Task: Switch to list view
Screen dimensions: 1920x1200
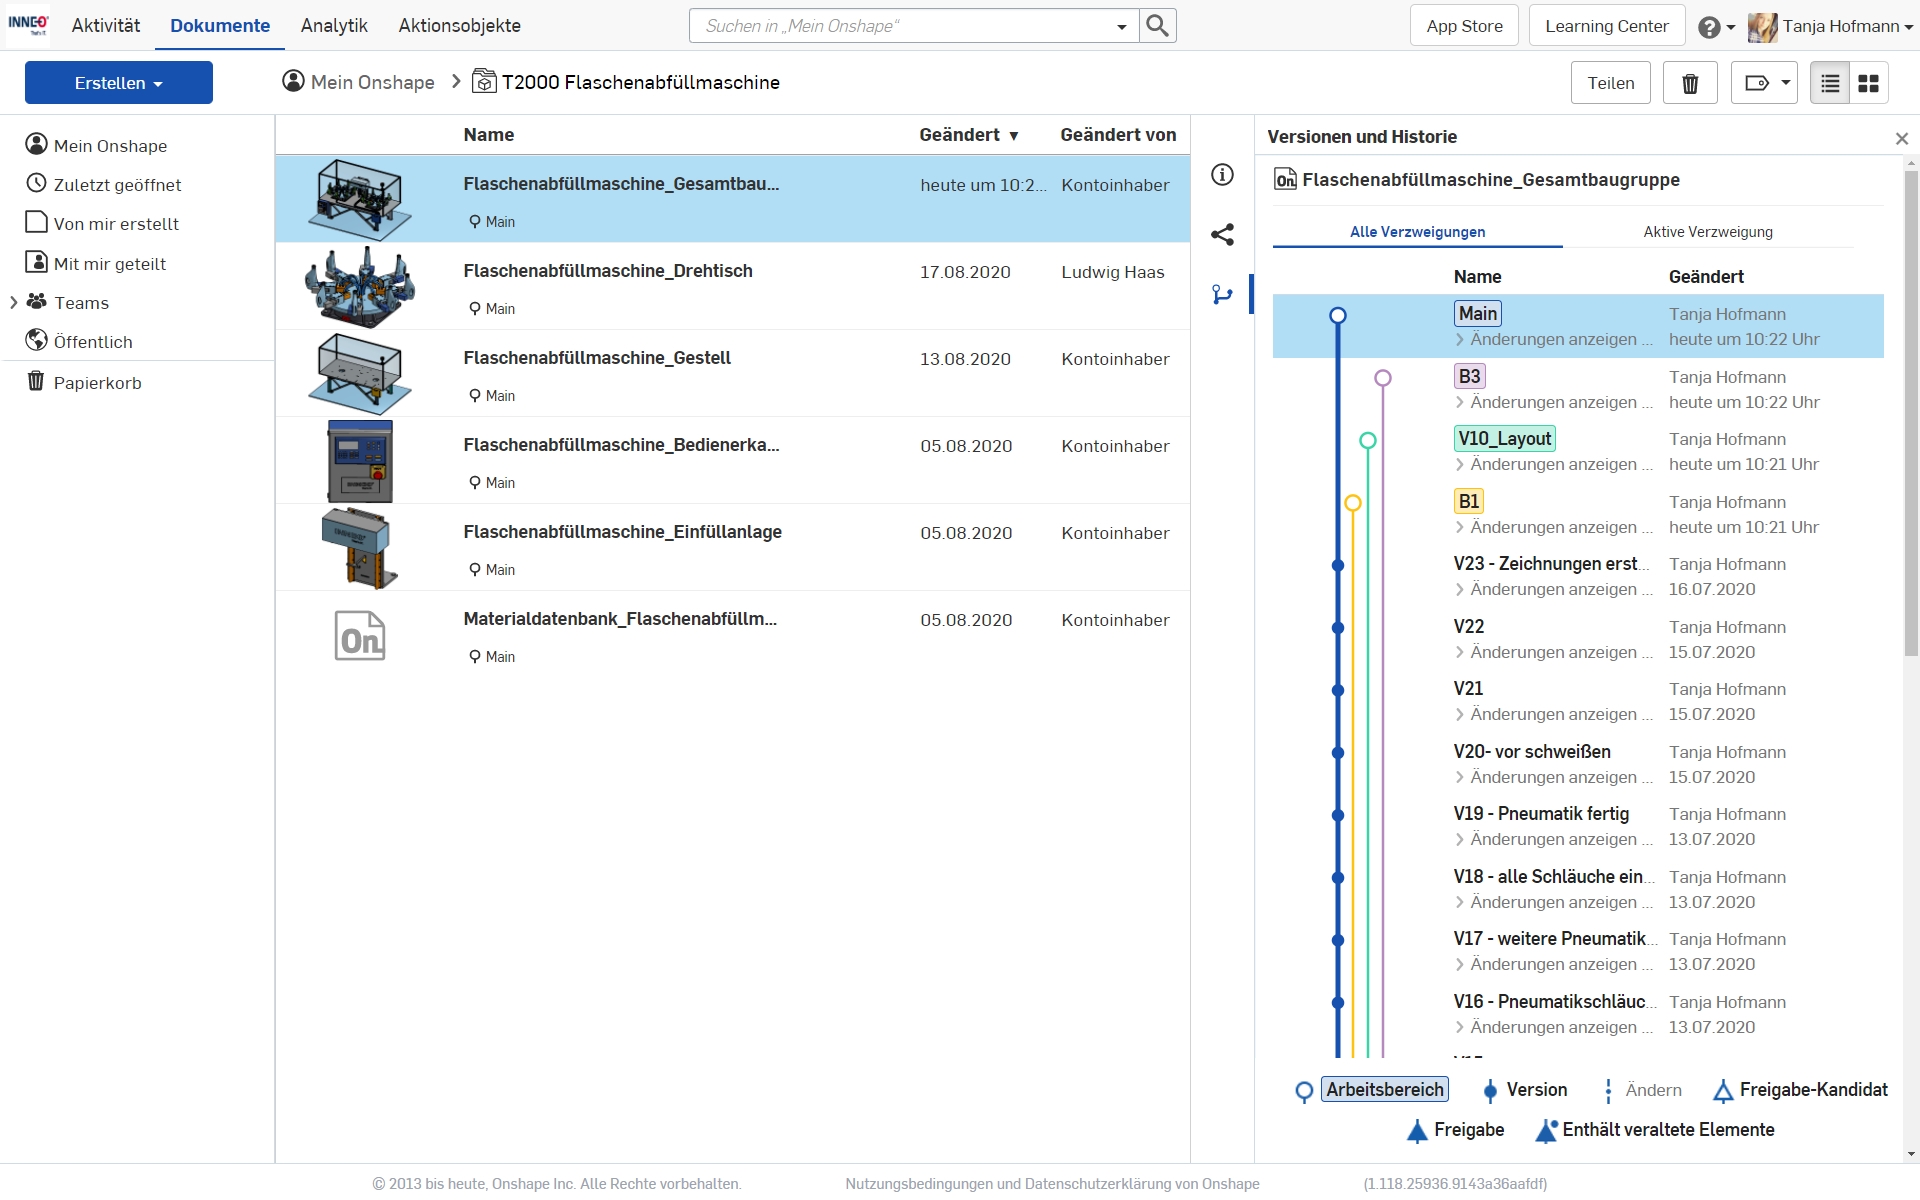Action: (x=1829, y=83)
